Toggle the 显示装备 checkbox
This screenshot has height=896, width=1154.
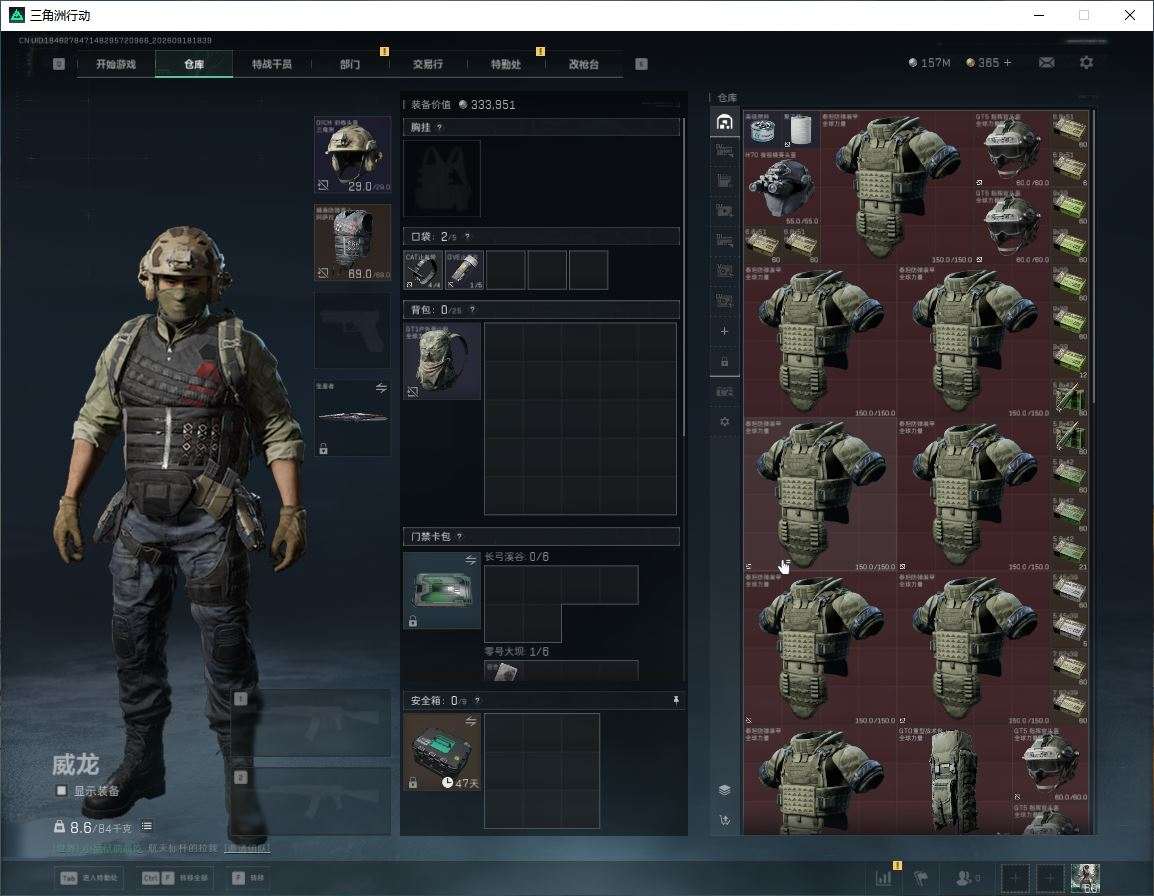point(62,791)
